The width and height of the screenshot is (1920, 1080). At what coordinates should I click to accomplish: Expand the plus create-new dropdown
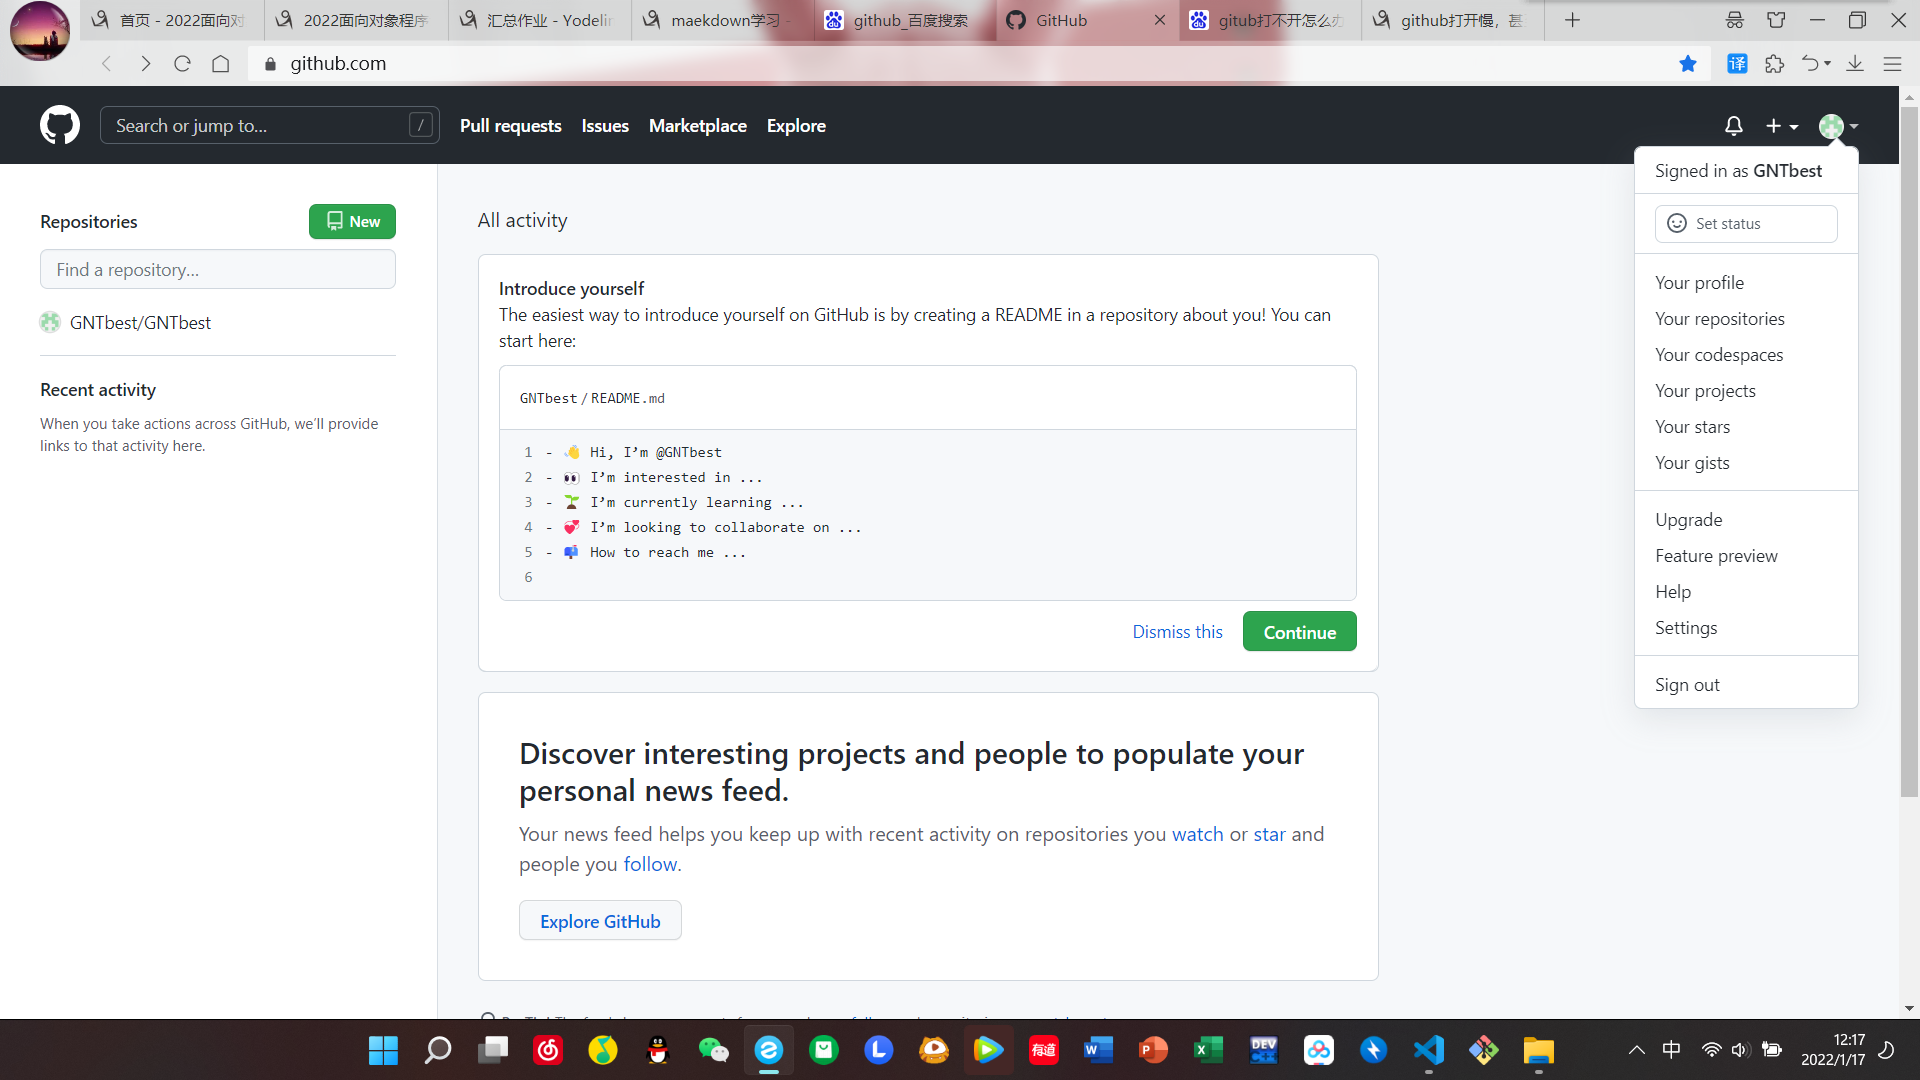point(1781,126)
